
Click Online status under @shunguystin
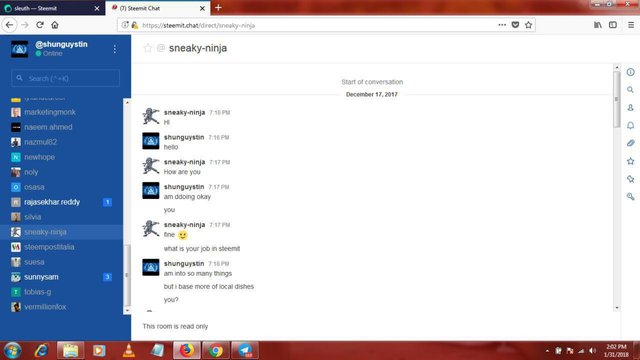tap(49, 53)
